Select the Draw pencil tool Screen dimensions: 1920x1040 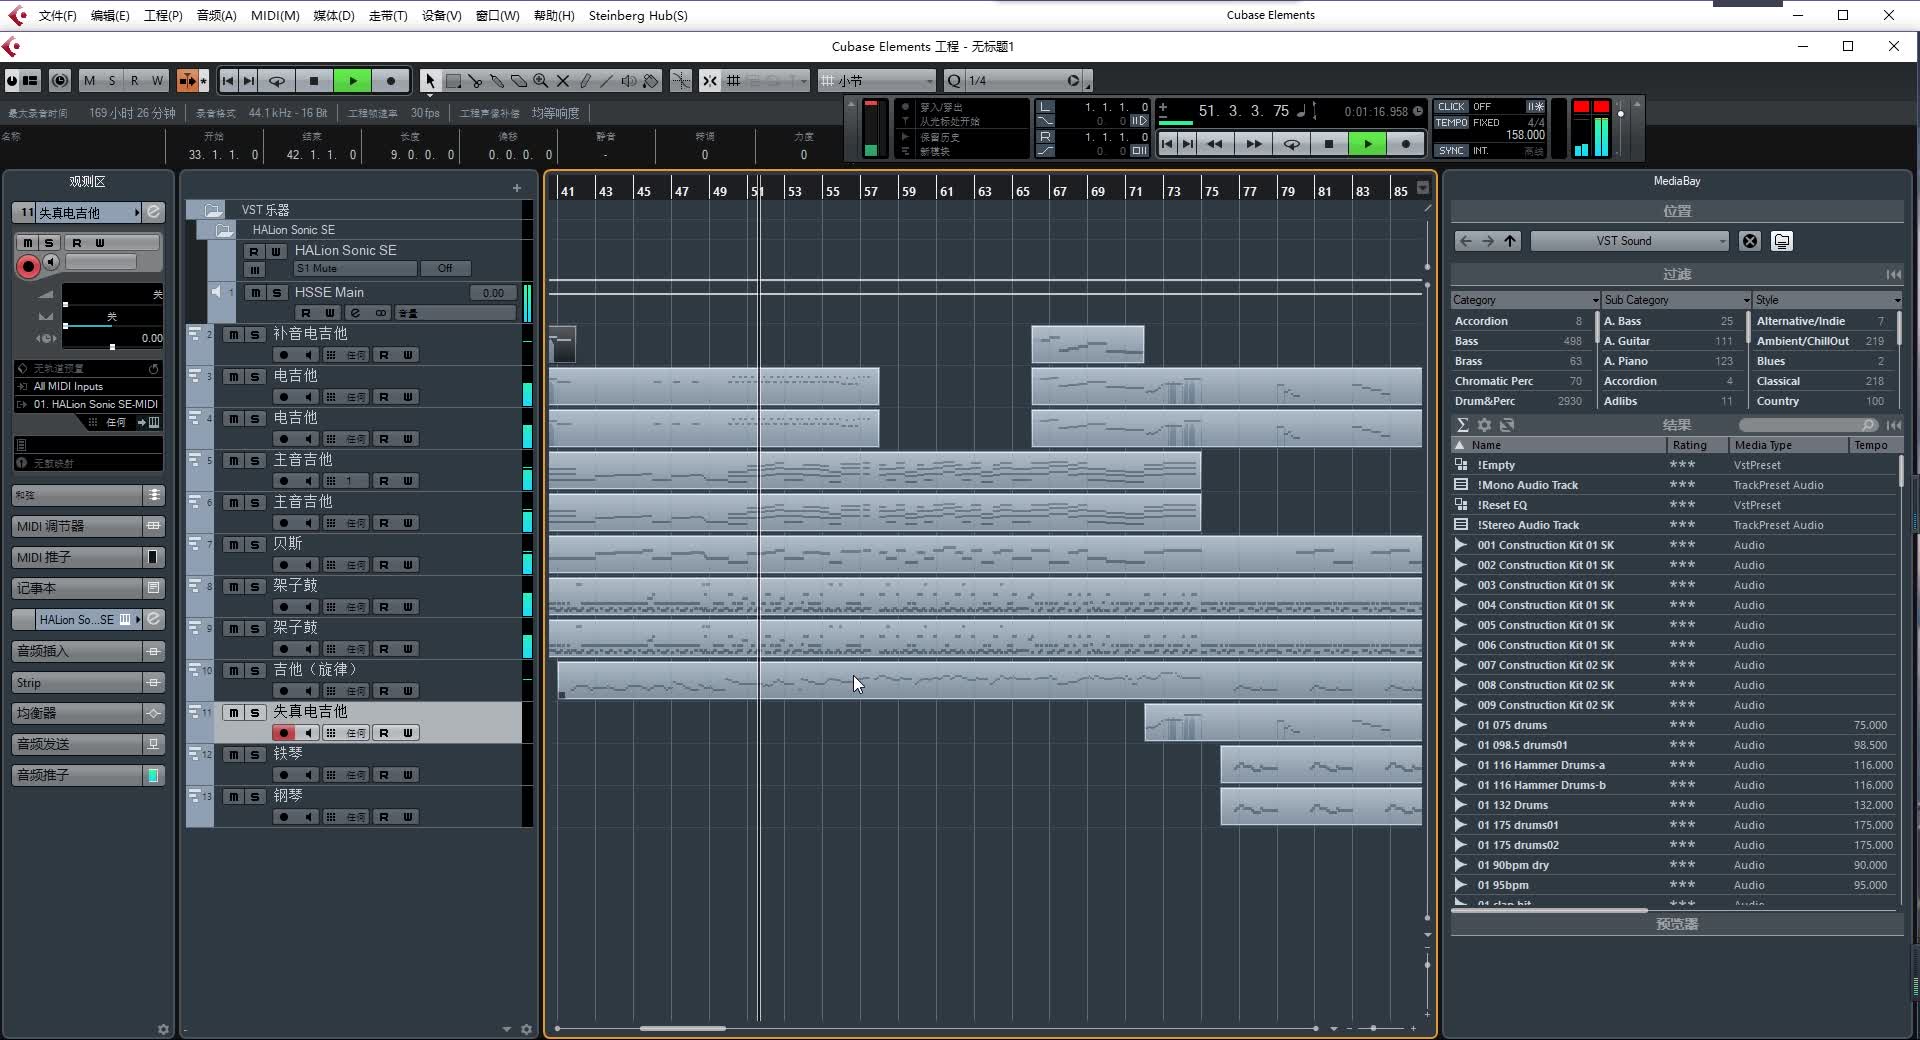585,81
